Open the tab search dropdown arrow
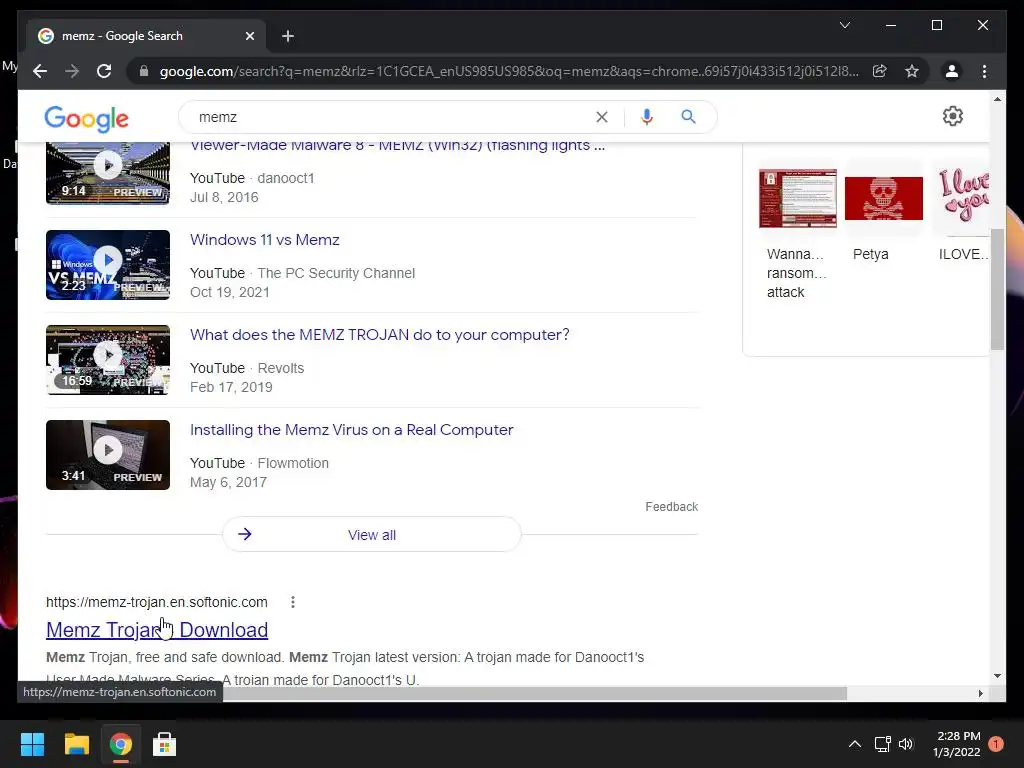Image resolution: width=1024 pixels, height=768 pixels. [x=844, y=25]
